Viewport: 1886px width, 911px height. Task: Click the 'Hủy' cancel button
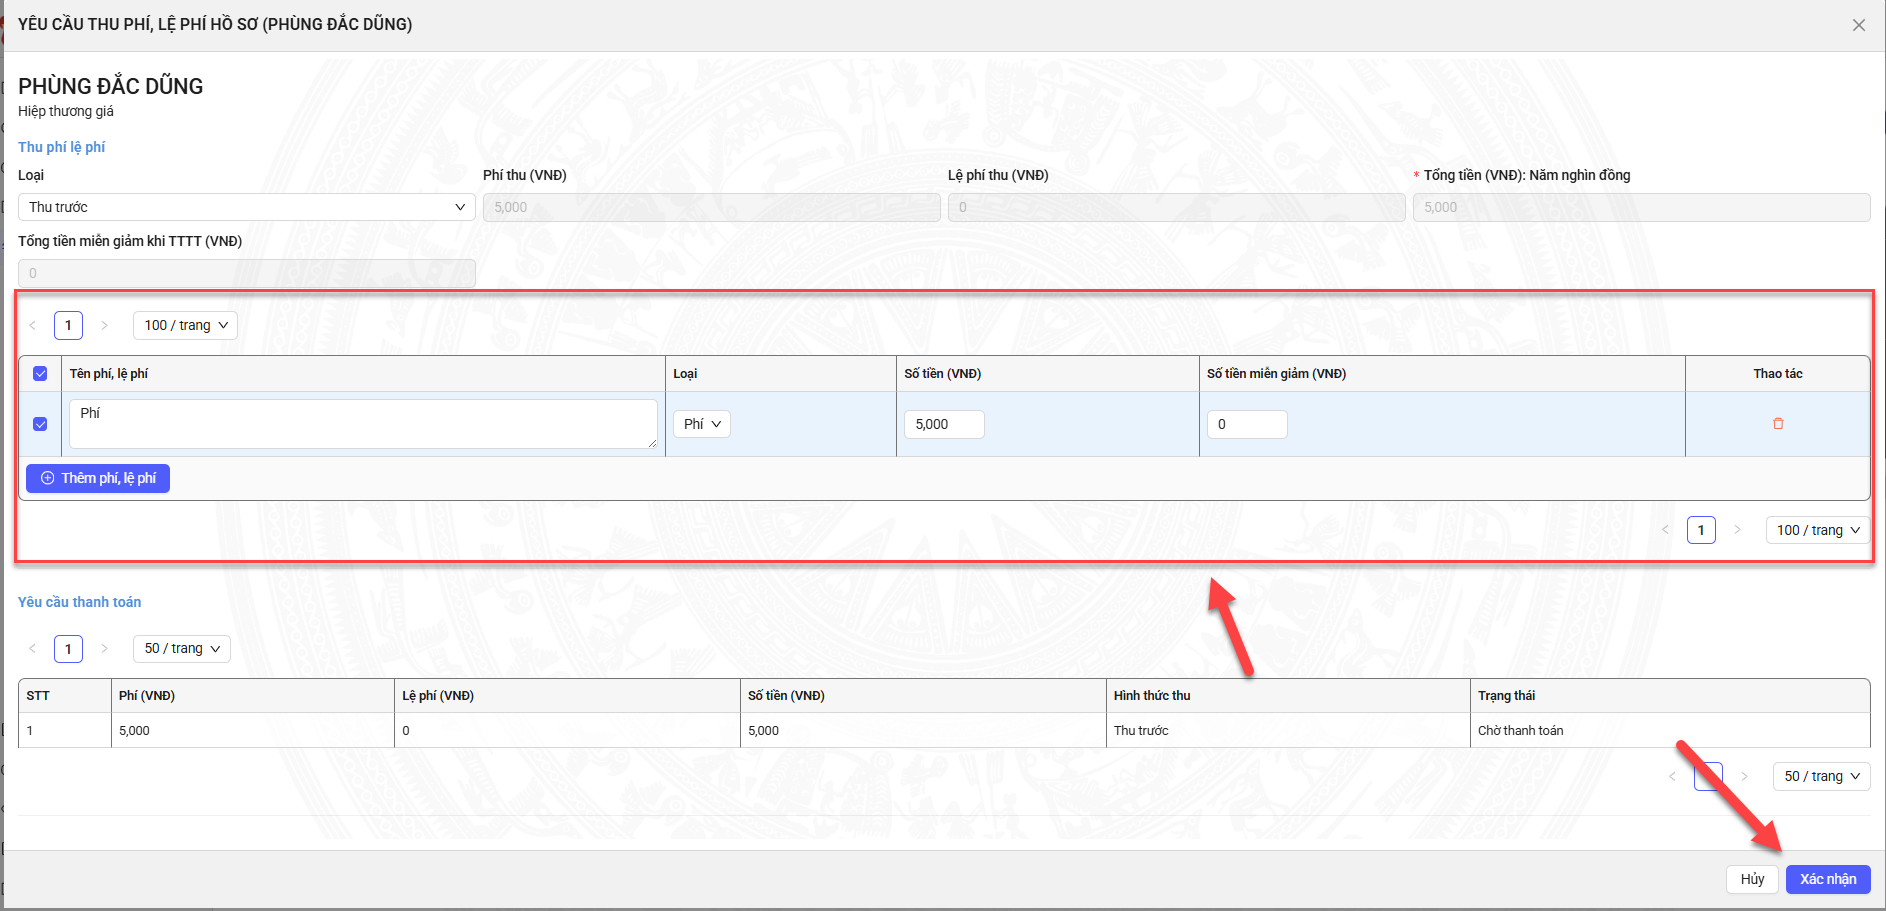1751,879
